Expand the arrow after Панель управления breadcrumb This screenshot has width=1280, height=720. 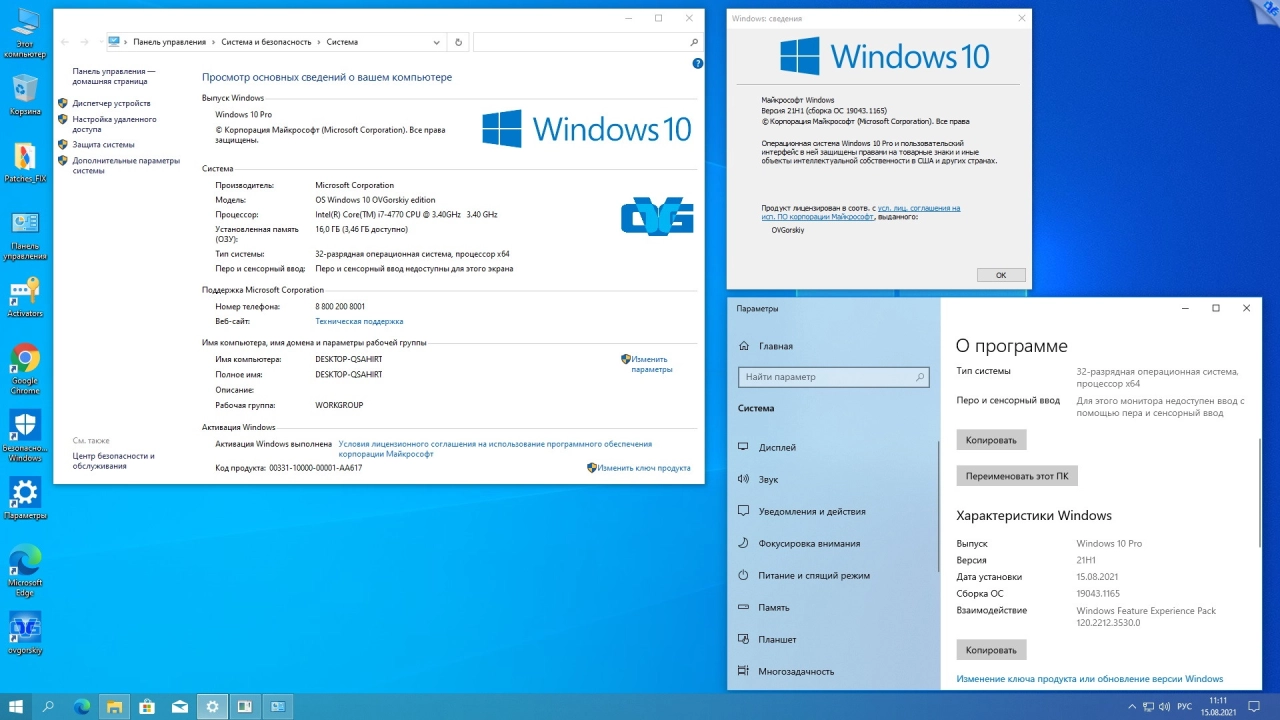point(213,42)
